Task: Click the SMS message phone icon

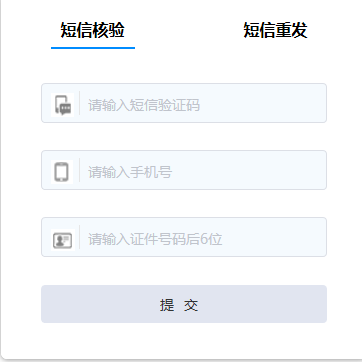Action: pos(63,105)
